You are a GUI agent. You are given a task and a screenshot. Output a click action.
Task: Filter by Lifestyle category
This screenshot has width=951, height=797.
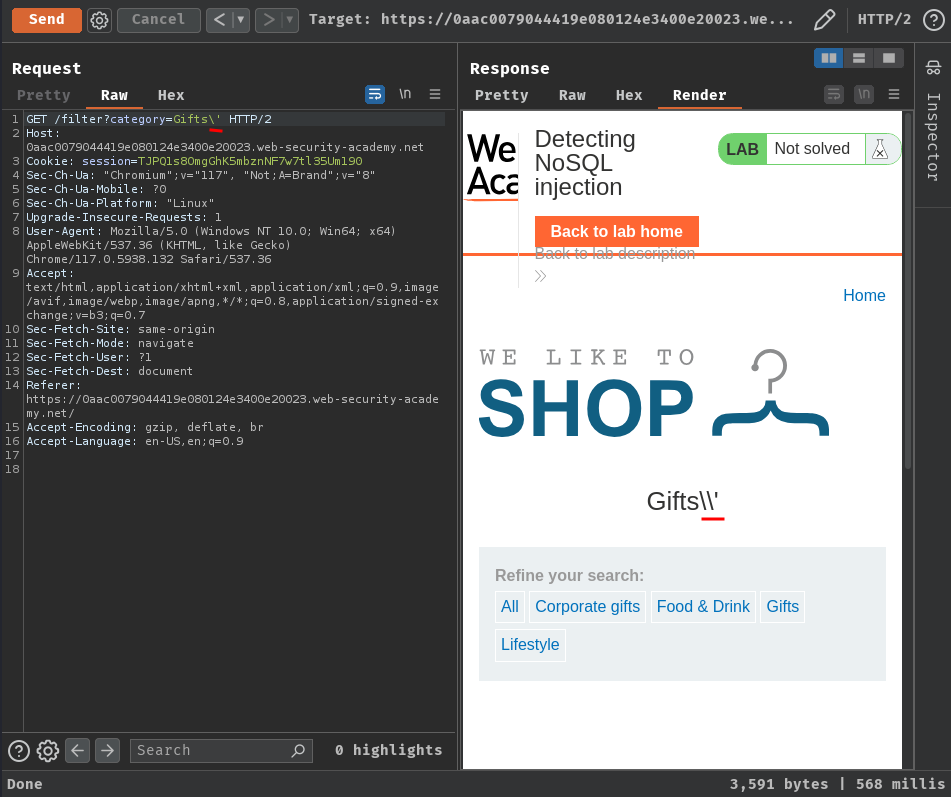pos(530,645)
